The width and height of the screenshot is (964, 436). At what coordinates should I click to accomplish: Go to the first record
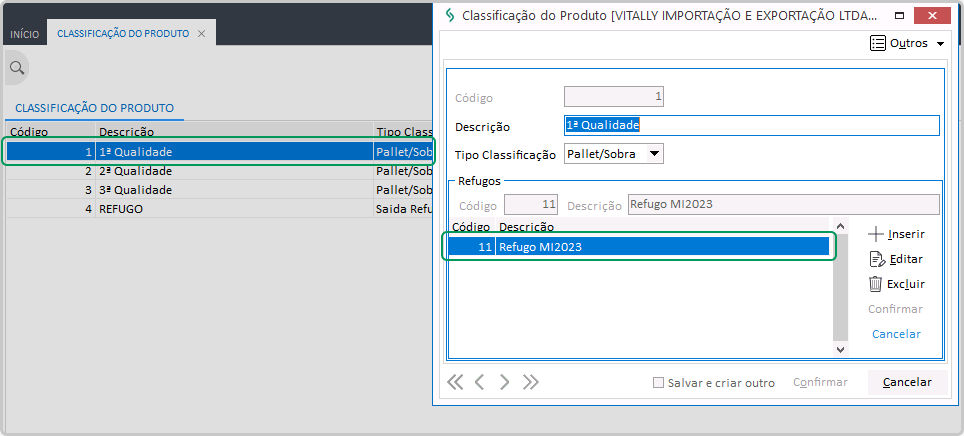(456, 382)
